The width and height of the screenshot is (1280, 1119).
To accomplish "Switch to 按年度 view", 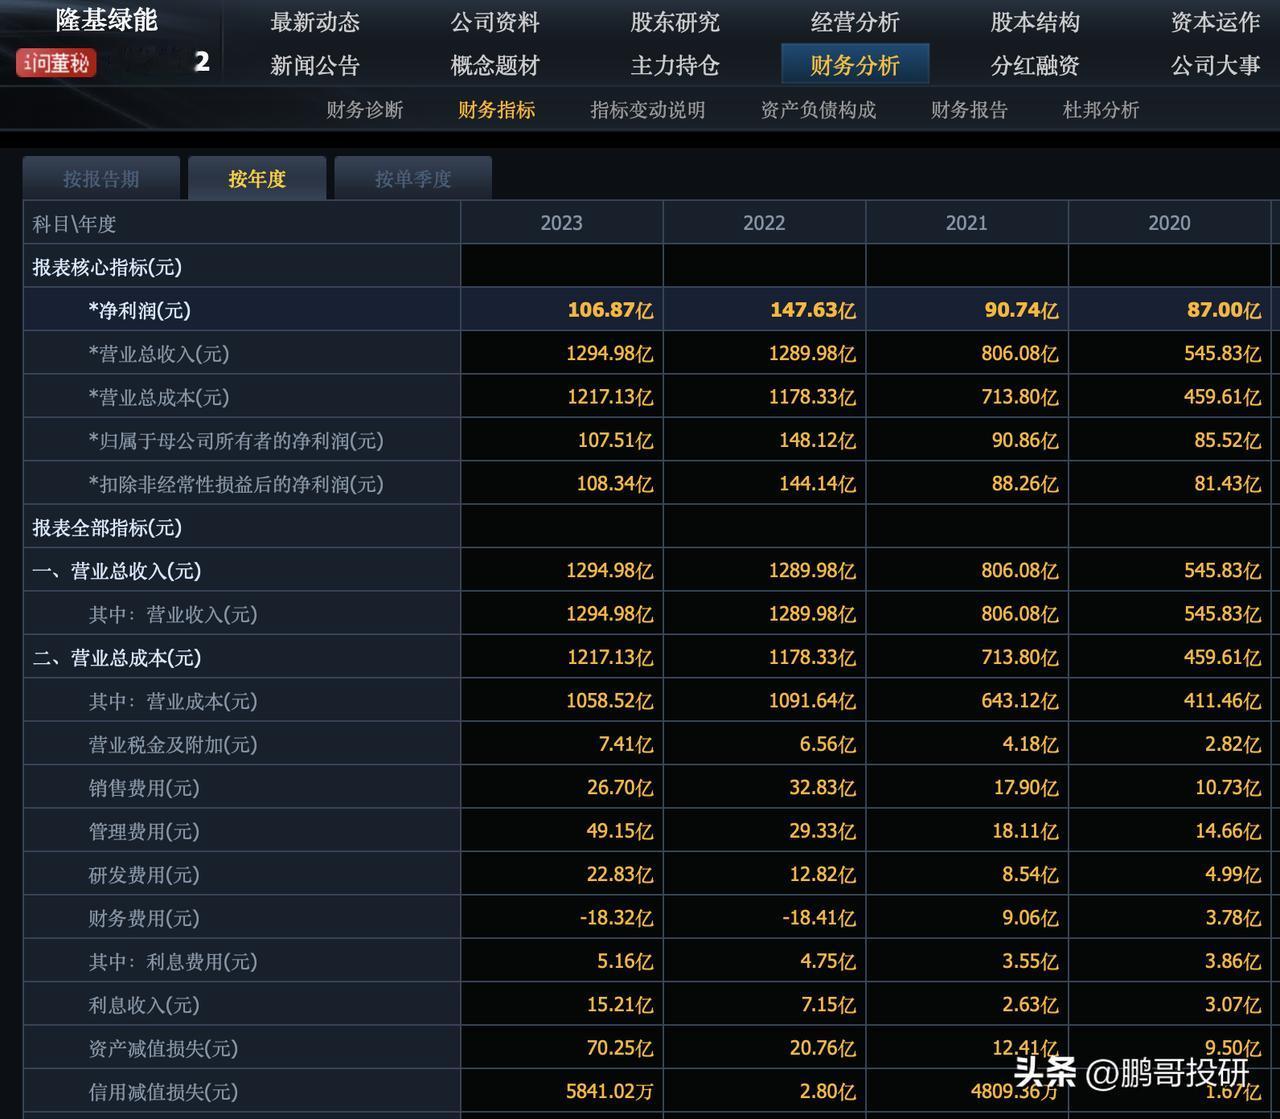I will point(257,178).
